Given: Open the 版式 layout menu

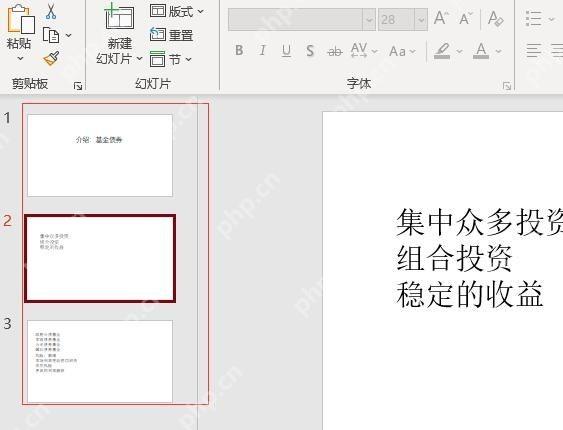Looking at the screenshot, I should (177, 11).
